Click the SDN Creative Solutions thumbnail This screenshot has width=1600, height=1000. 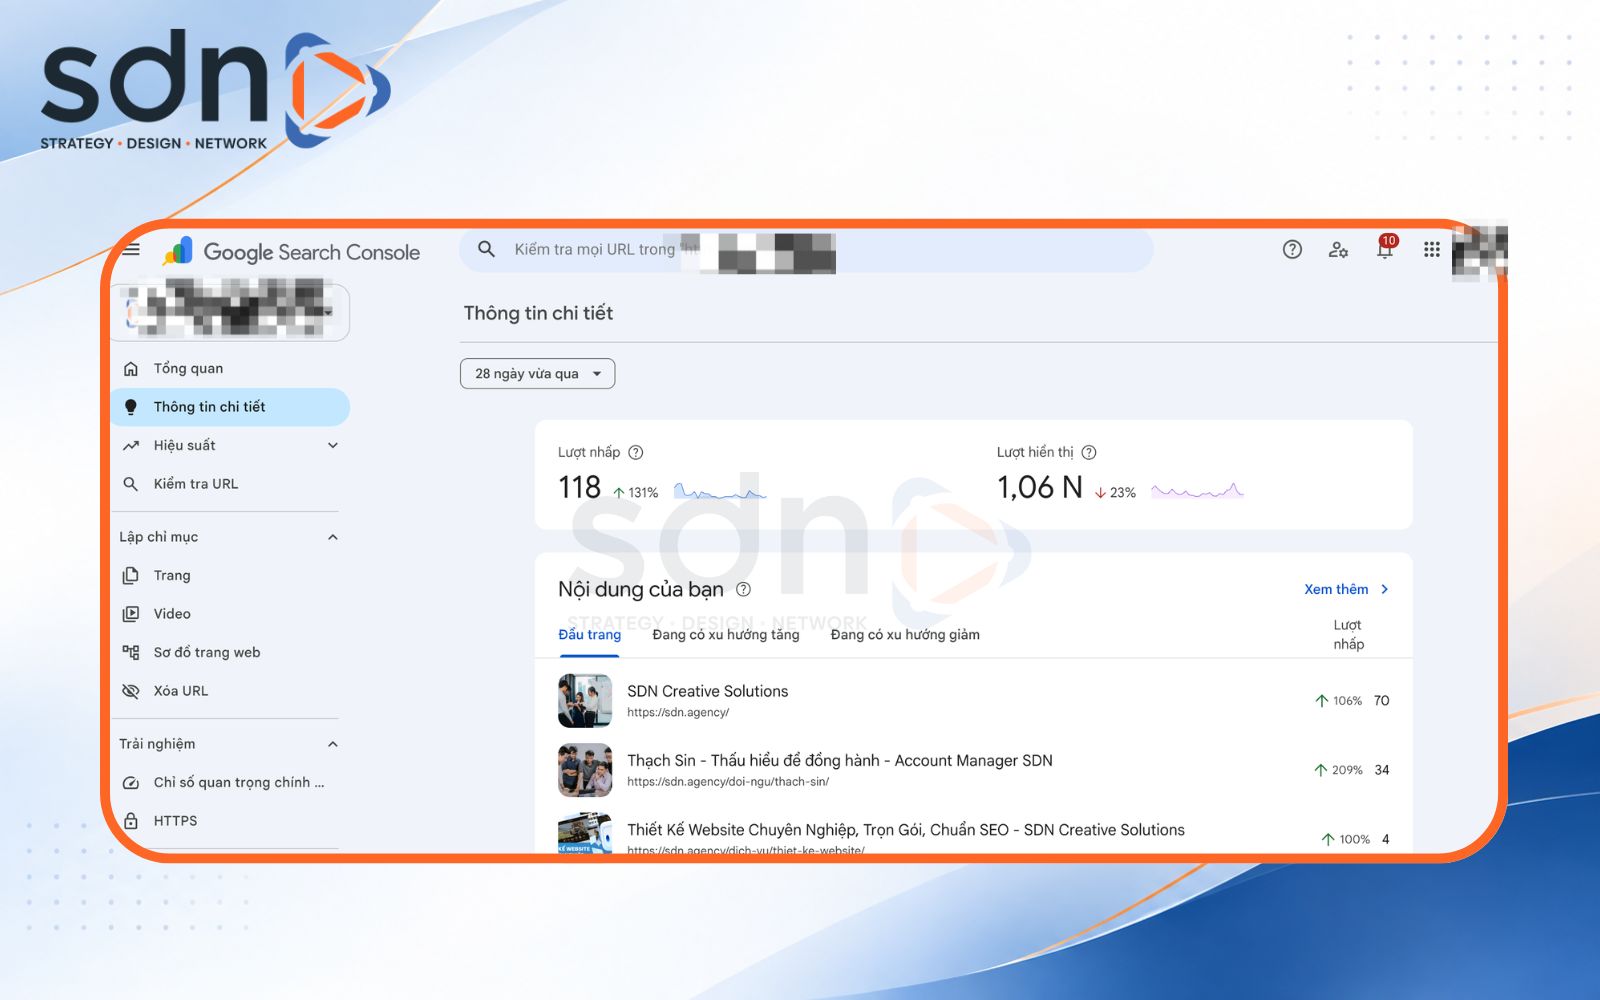(x=585, y=701)
